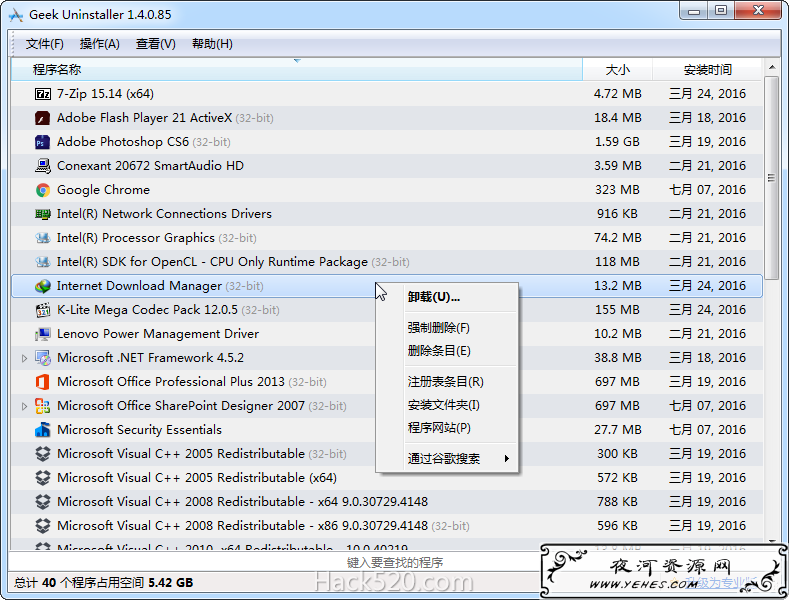Click the Office Professional Plus 2013 icon
Viewport: 789px width, 600px height.
43,382
